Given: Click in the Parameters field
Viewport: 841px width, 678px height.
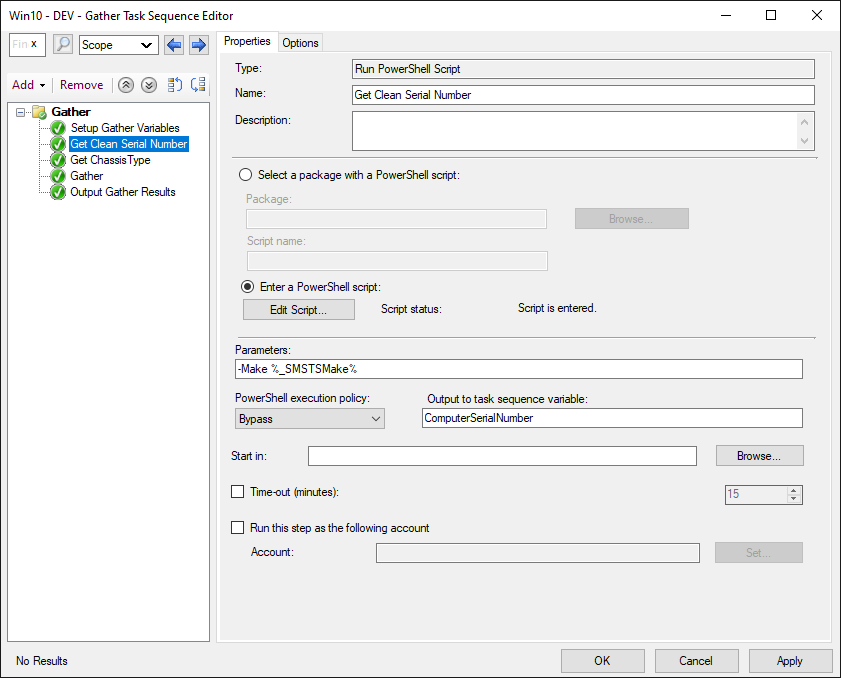Looking at the screenshot, I should tap(519, 369).
